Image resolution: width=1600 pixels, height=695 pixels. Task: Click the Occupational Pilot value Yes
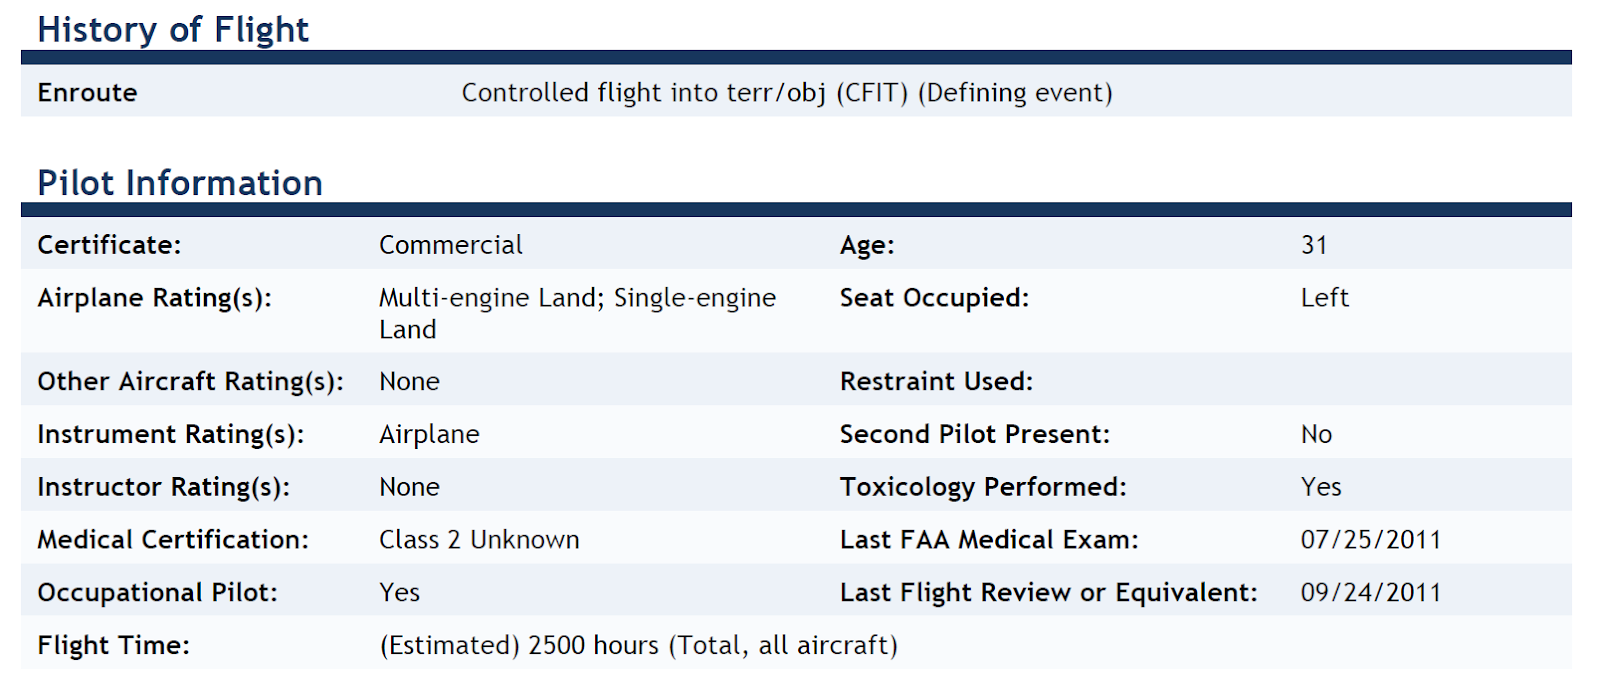(x=399, y=593)
